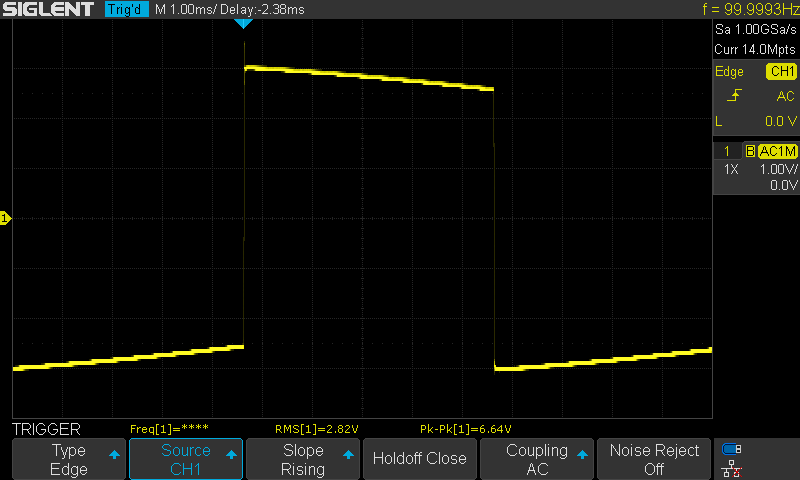Click the blue arrow on Slope softkey

(x=348, y=454)
